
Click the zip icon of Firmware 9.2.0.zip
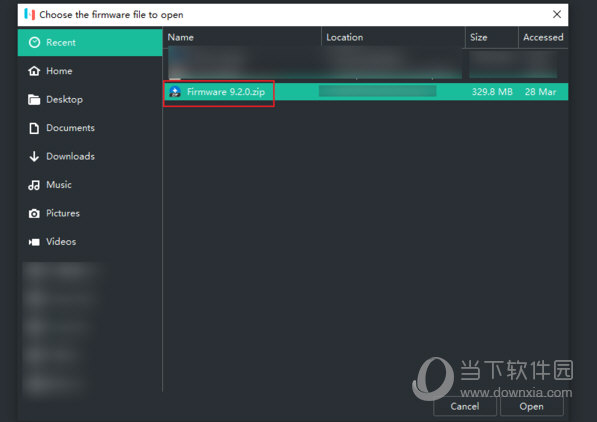click(x=175, y=92)
